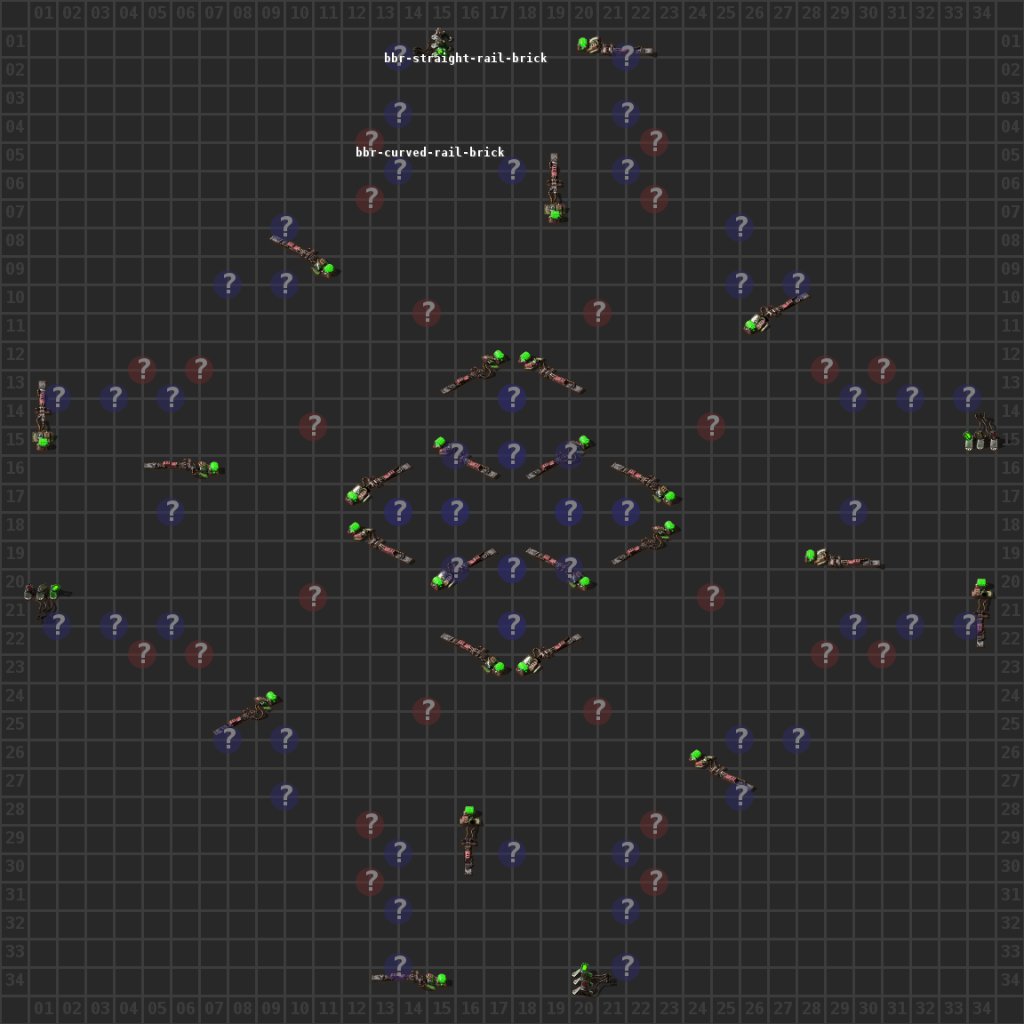Screen dimensions: 1024x1024
Task: Click blue question mark between columns 07-08, rows 09-10
Action: click(x=229, y=284)
